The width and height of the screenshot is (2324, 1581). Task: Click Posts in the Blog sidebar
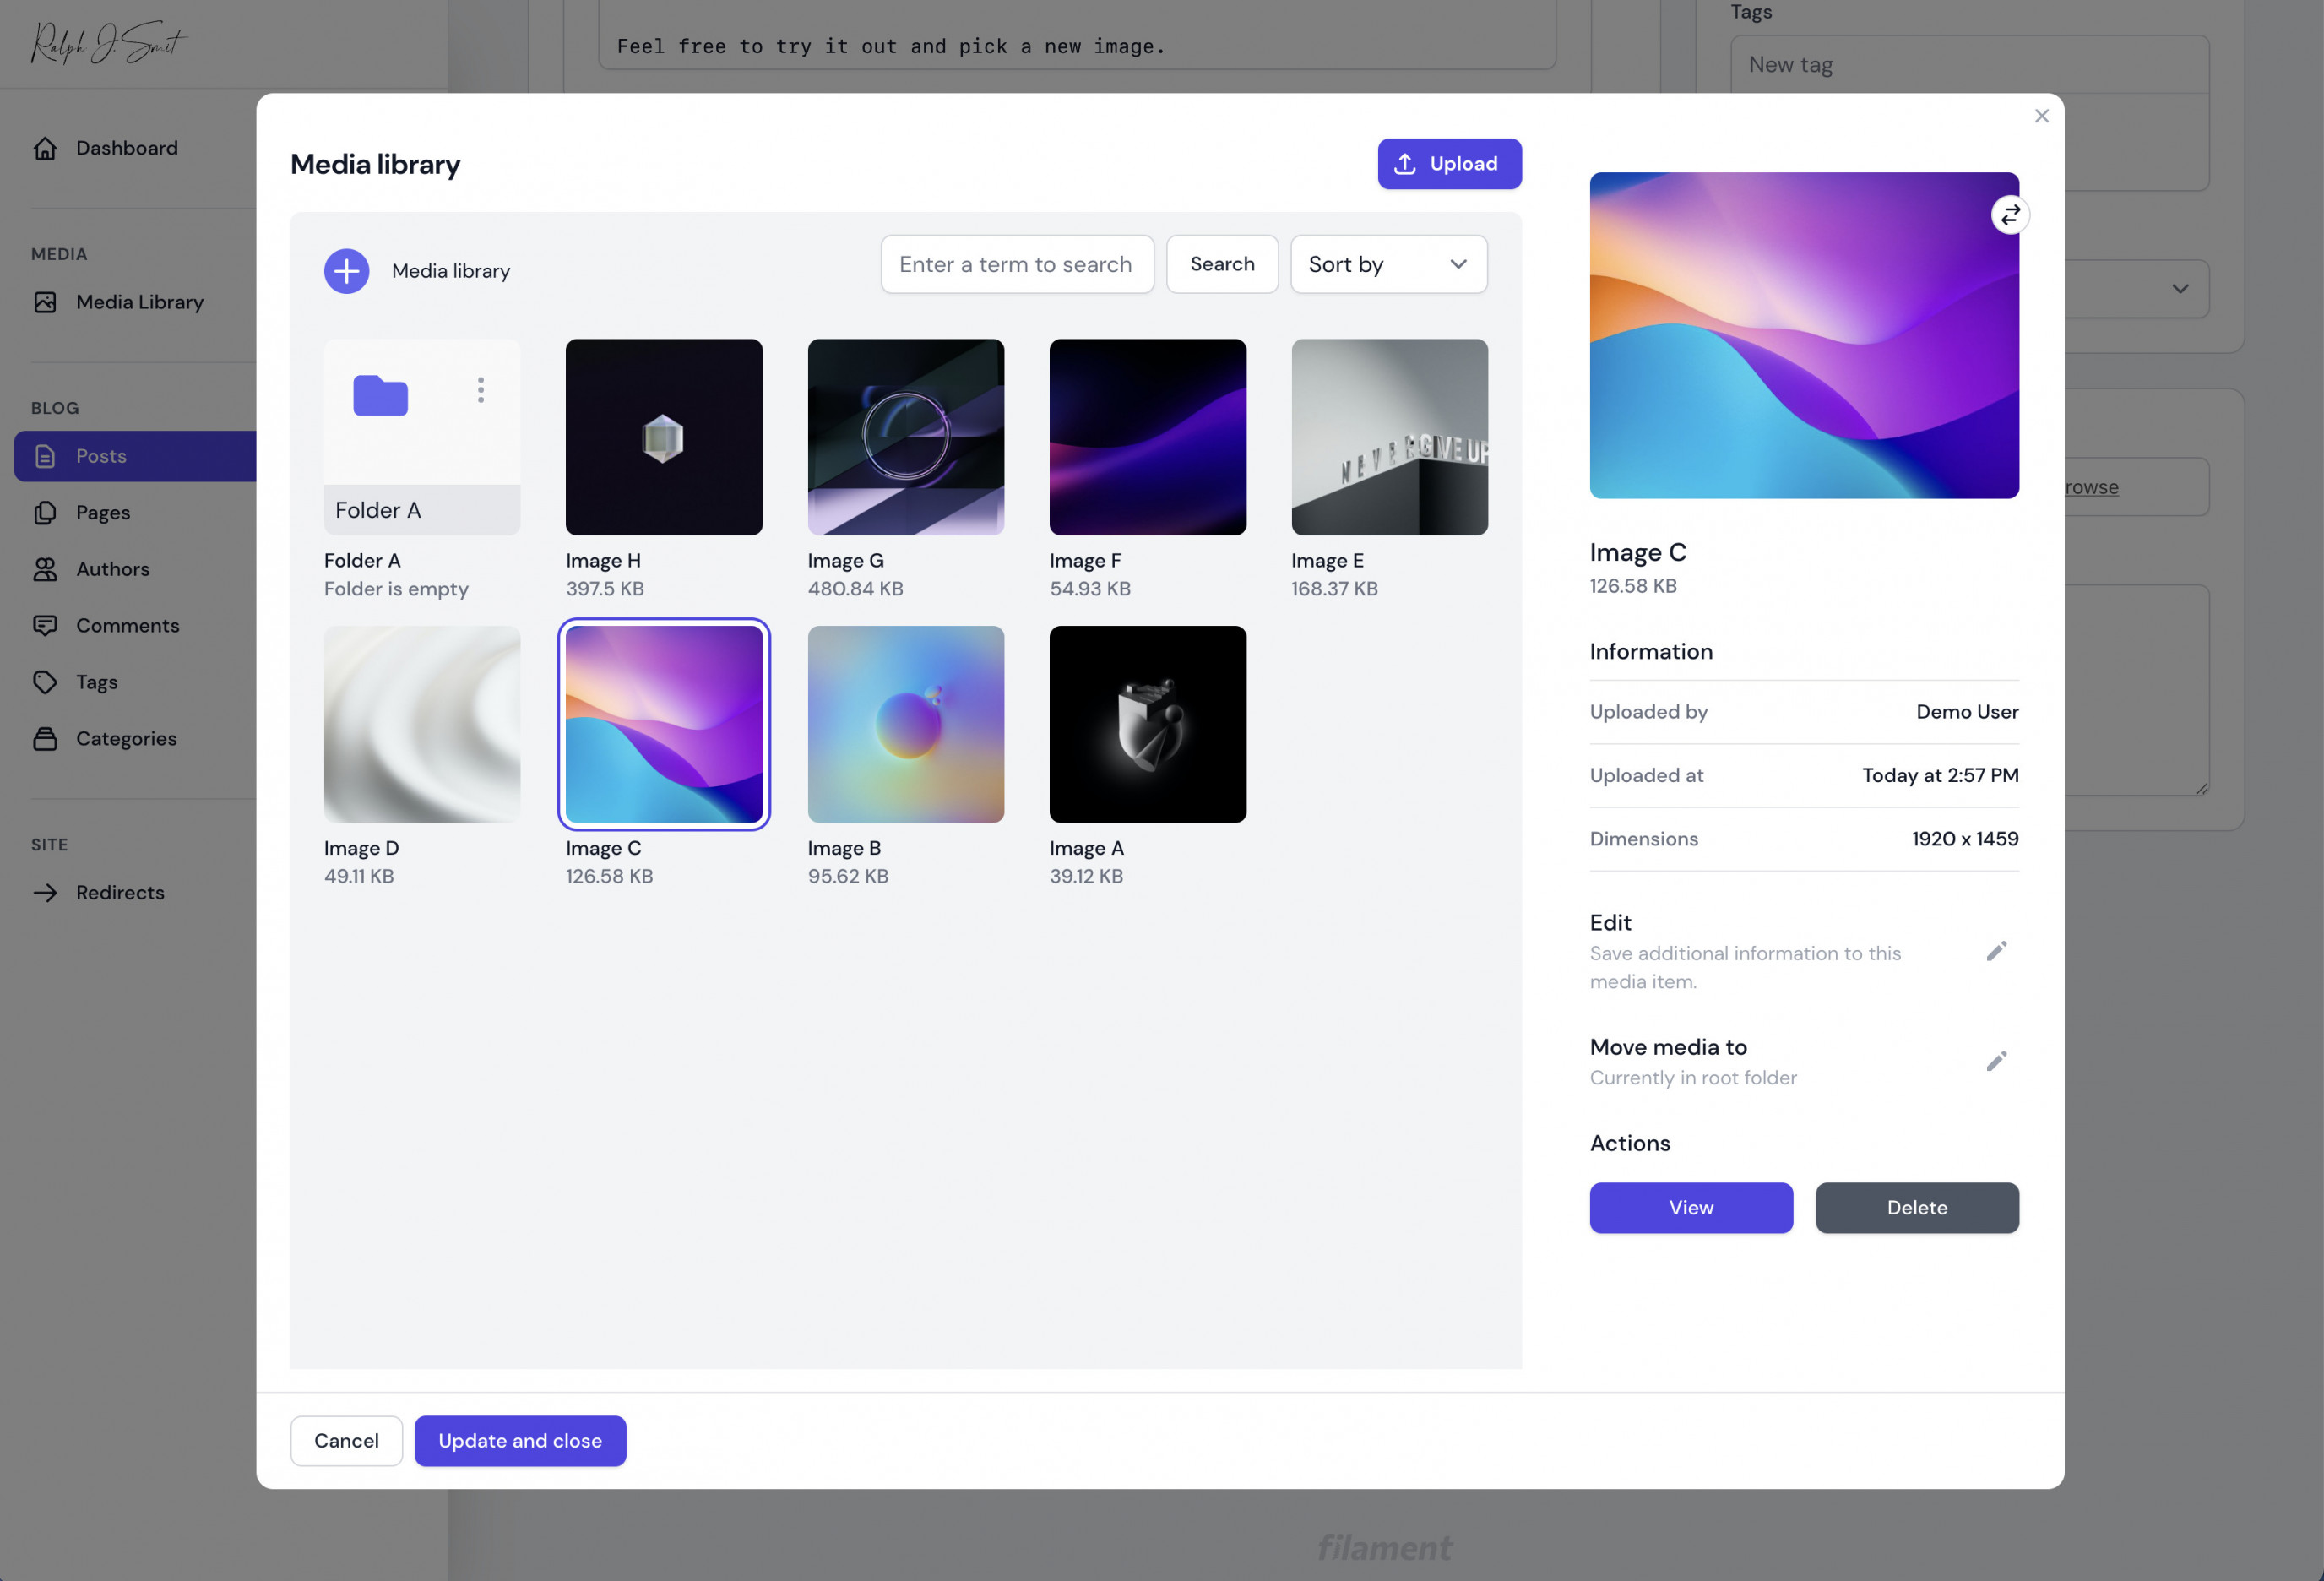click(99, 455)
